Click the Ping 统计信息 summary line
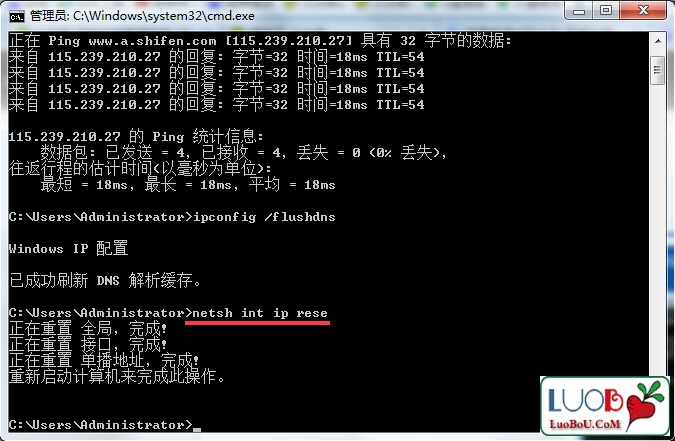The width and height of the screenshot is (675, 441). click(x=136, y=137)
